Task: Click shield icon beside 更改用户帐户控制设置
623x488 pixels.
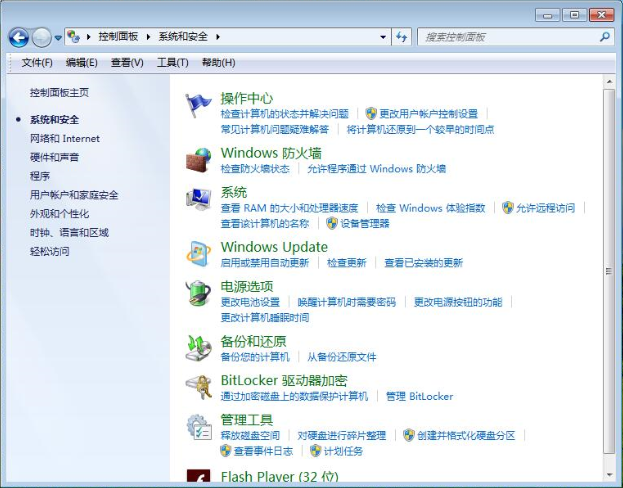Action: pos(371,114)
